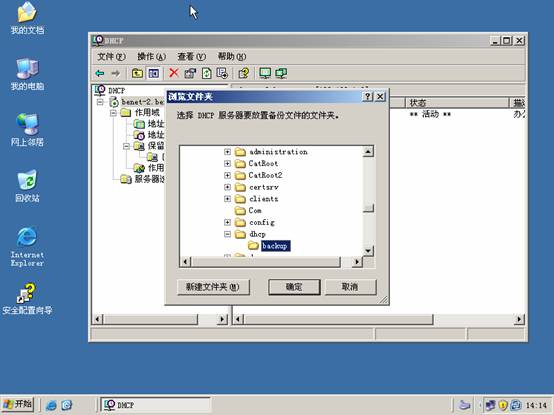Expand the administration folder node
The height and width of the screenshot is (415, 554).
[x=228, y=152]
